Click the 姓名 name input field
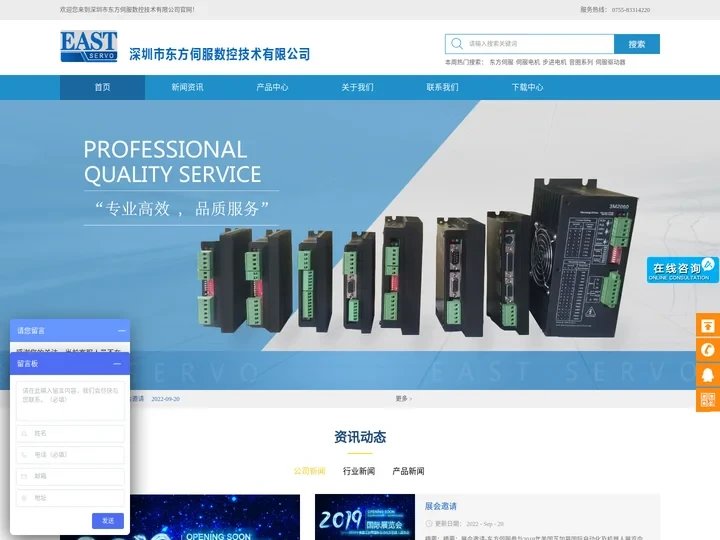The height and width of the screenshot is (540, 720). pos(70,433)
